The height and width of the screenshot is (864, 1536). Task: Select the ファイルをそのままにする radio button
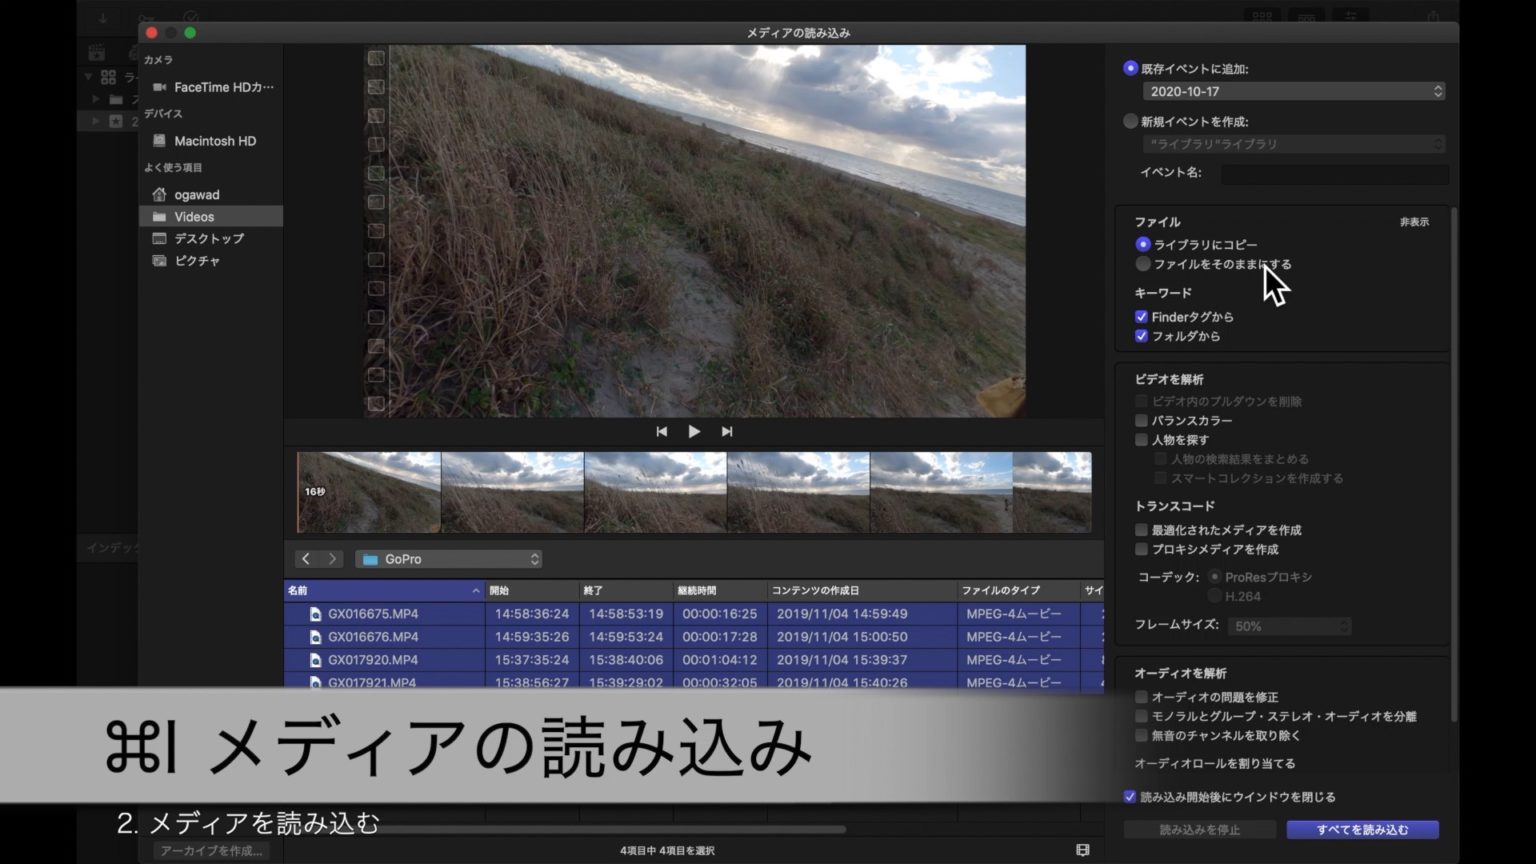click(1143, 263)
